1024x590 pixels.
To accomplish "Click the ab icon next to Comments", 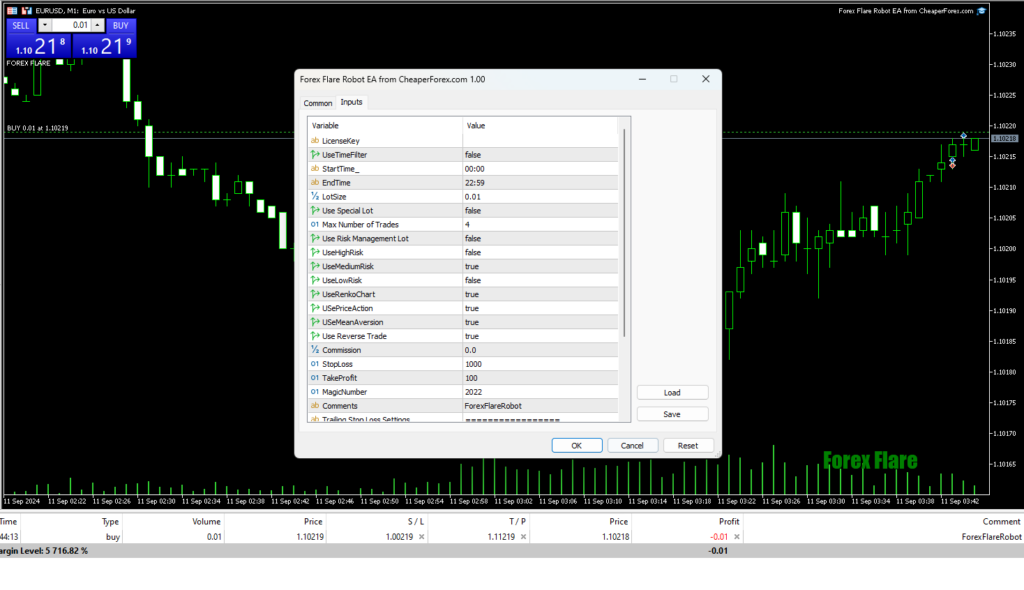I will coord(315,406).
